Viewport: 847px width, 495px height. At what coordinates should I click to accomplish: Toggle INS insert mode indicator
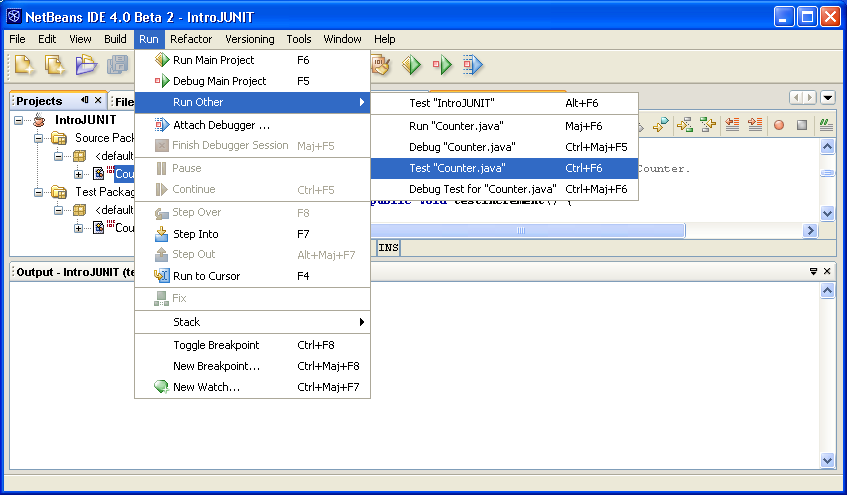(388, 248)
